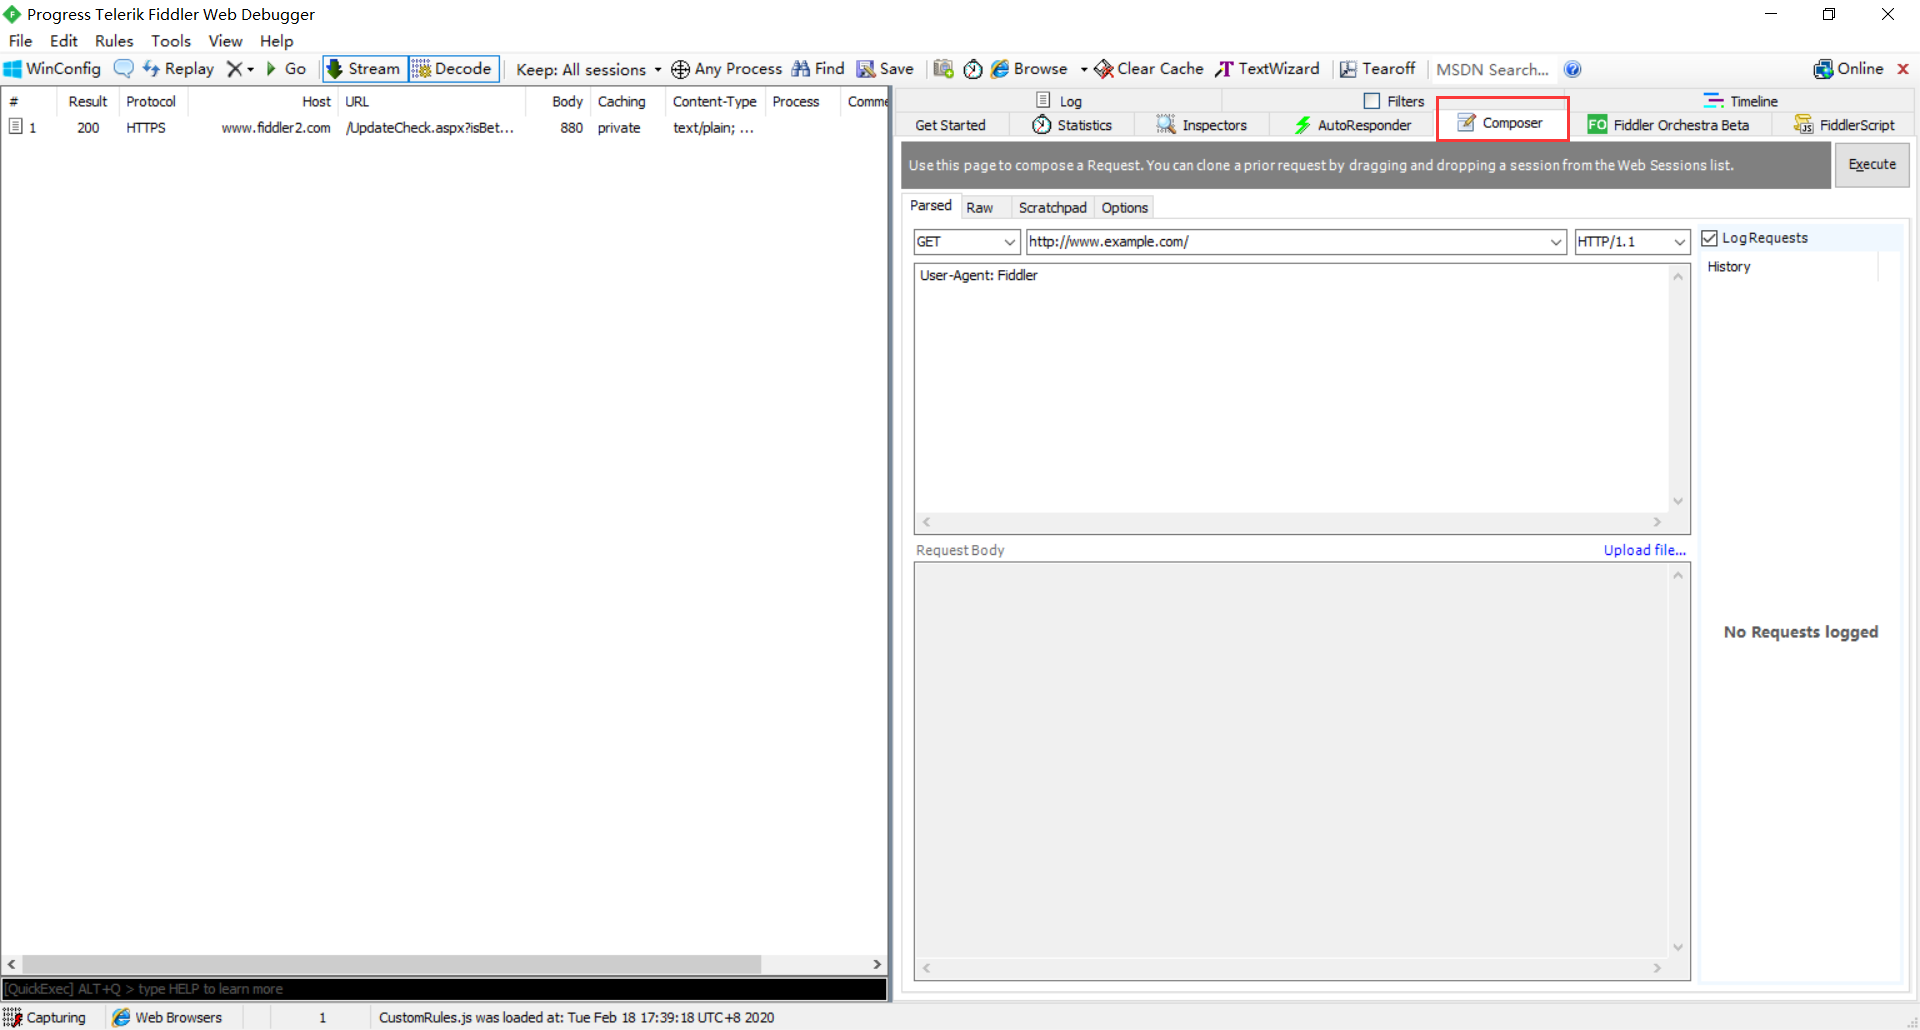The width and height of the screenshot is (1920, 1030).
Task: Tear off the panel with Tearoff
Action: point(1378,69)
